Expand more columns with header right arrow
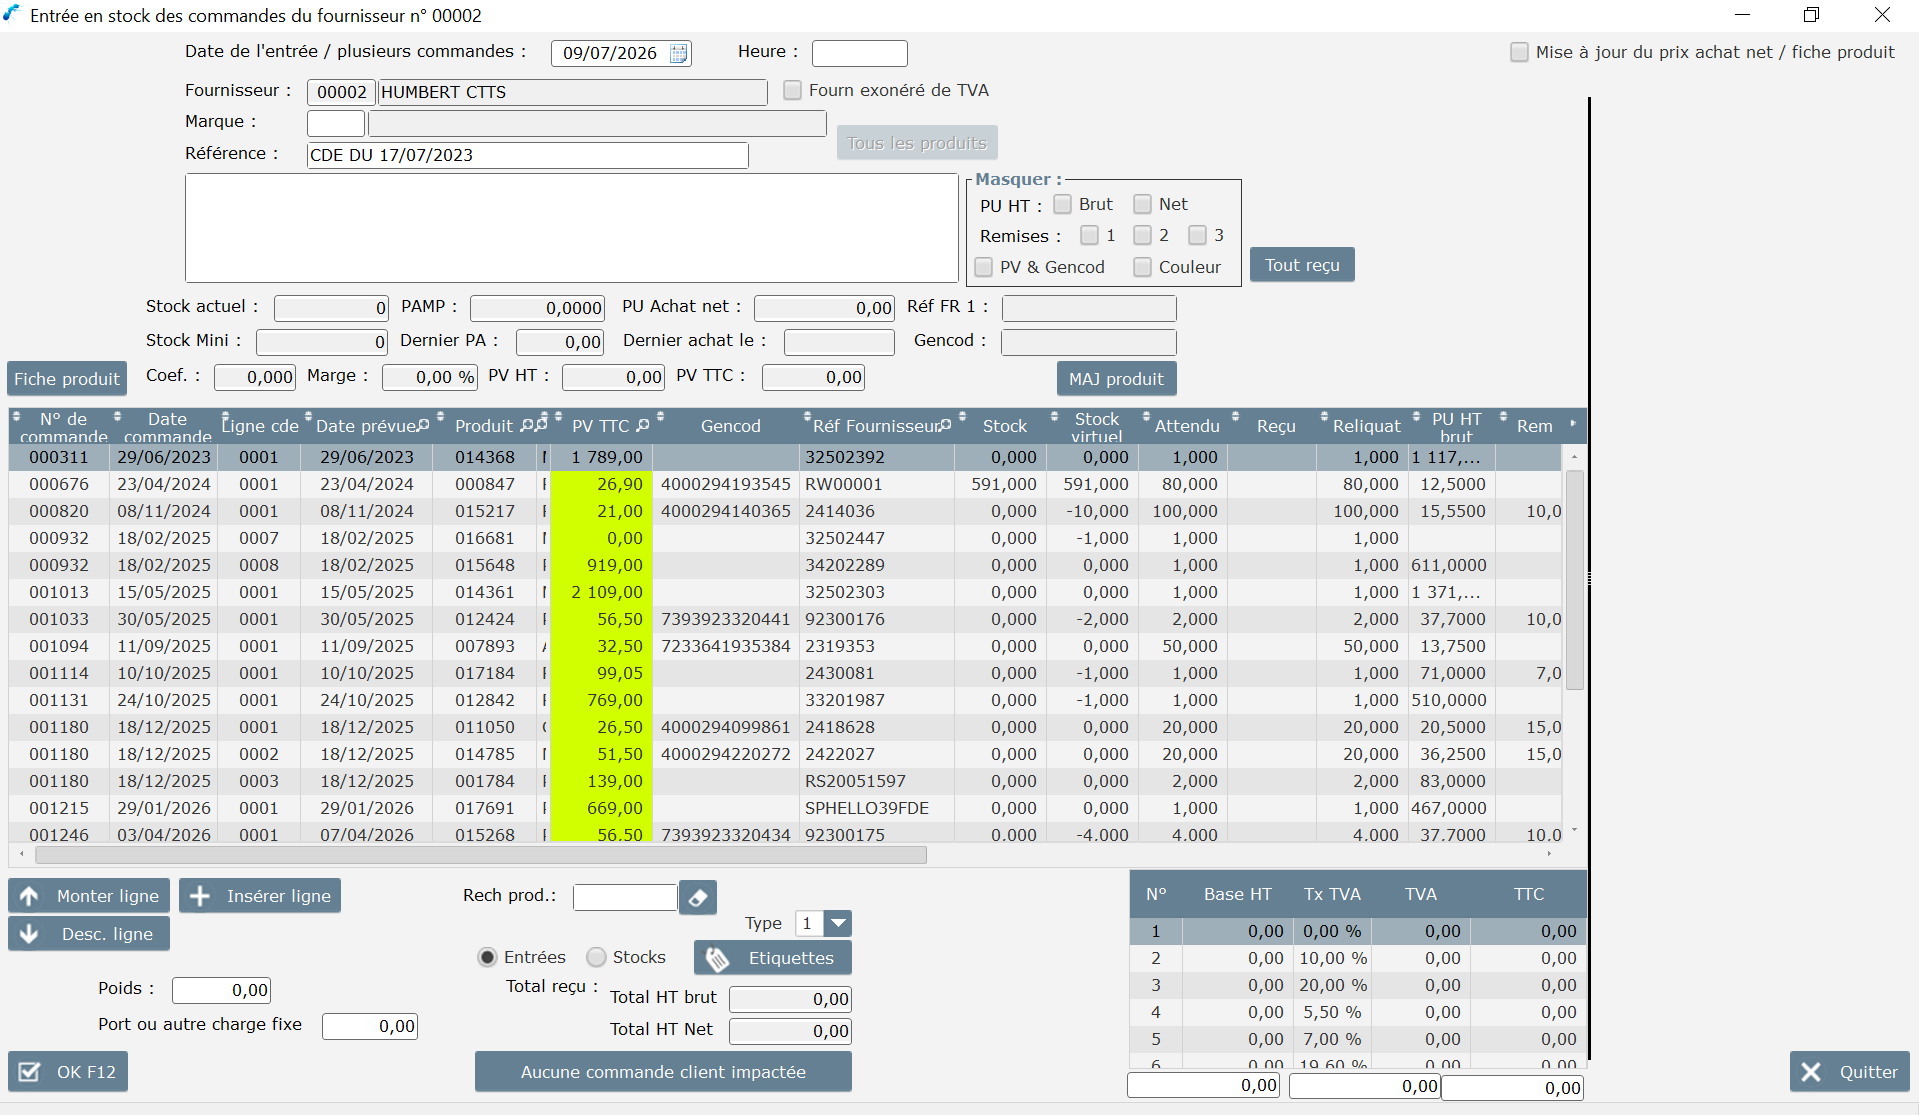The width and height of the screenshot is (1919, 1115). point(1573,424)
